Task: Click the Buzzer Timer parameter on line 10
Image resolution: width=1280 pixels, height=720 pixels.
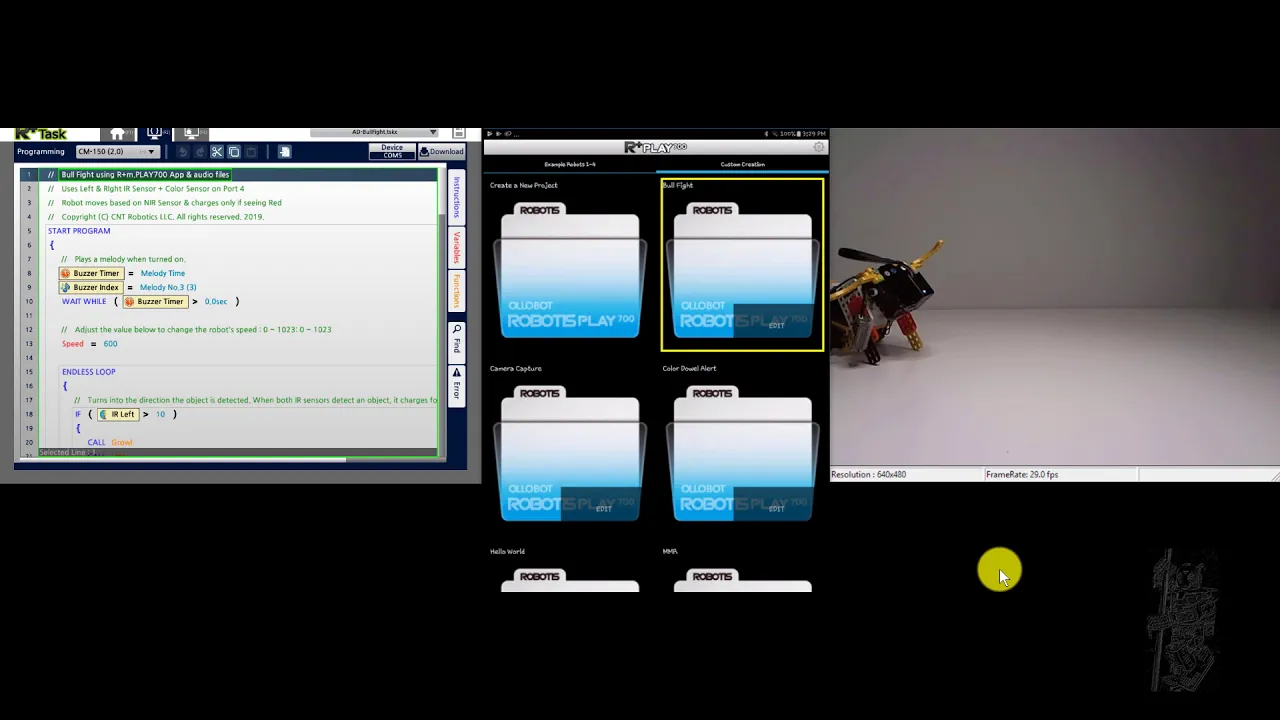Action: coord(154,301)
